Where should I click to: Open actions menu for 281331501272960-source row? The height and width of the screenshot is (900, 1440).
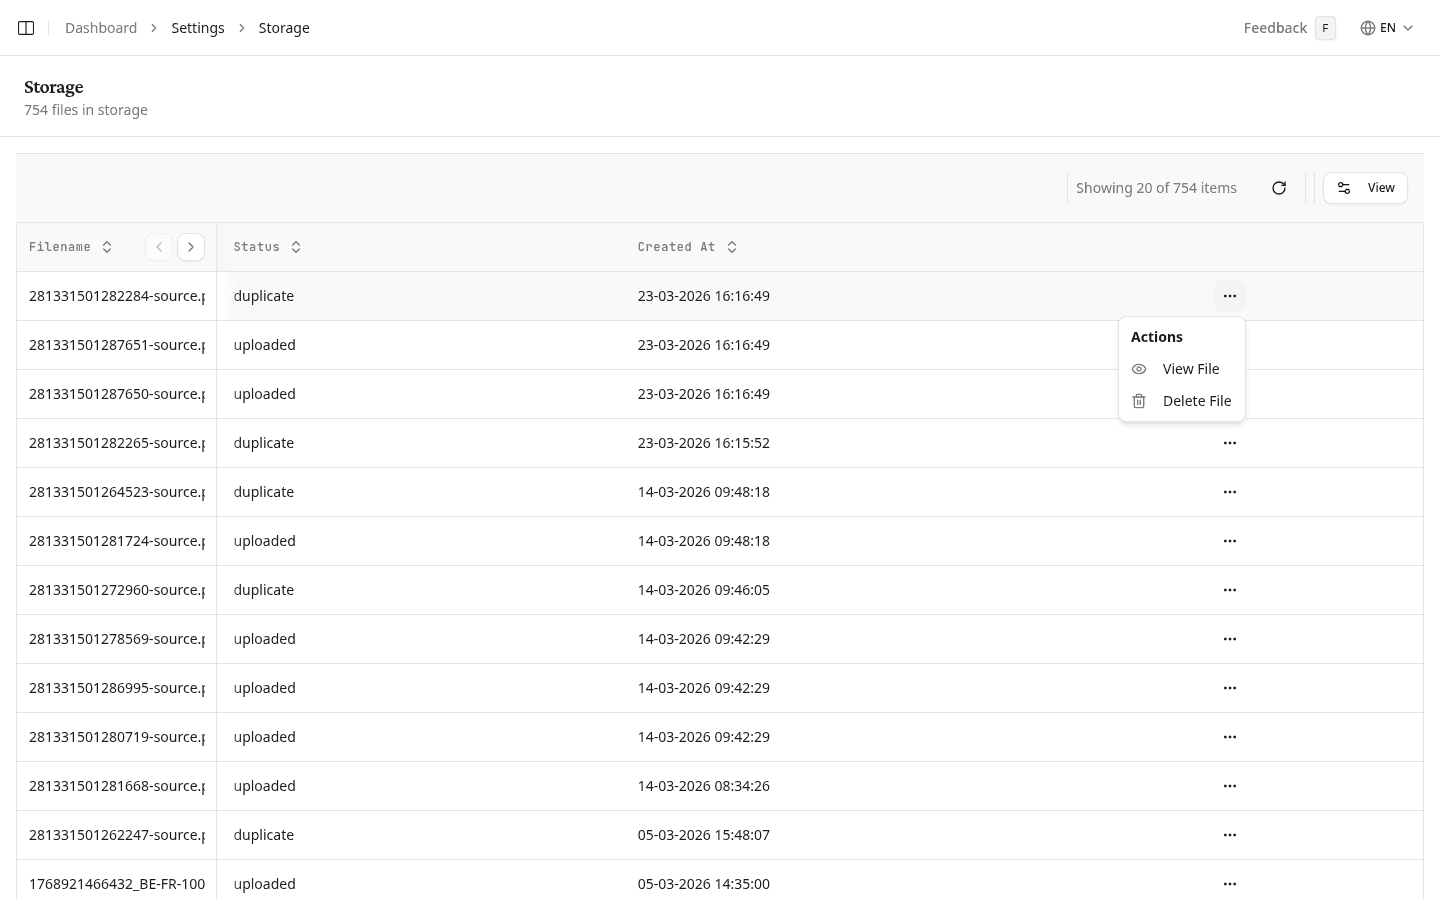tap(1230, 590)
